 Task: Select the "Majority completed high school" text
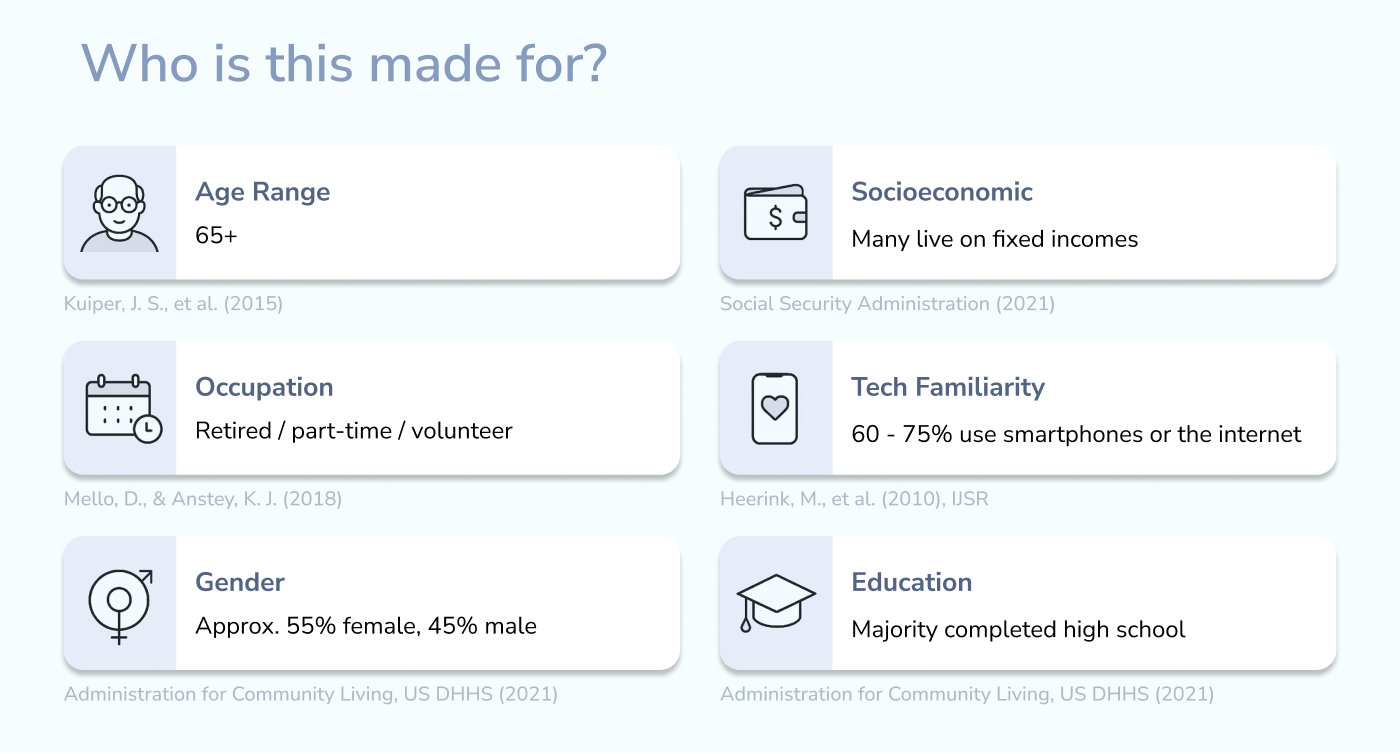1018,630
